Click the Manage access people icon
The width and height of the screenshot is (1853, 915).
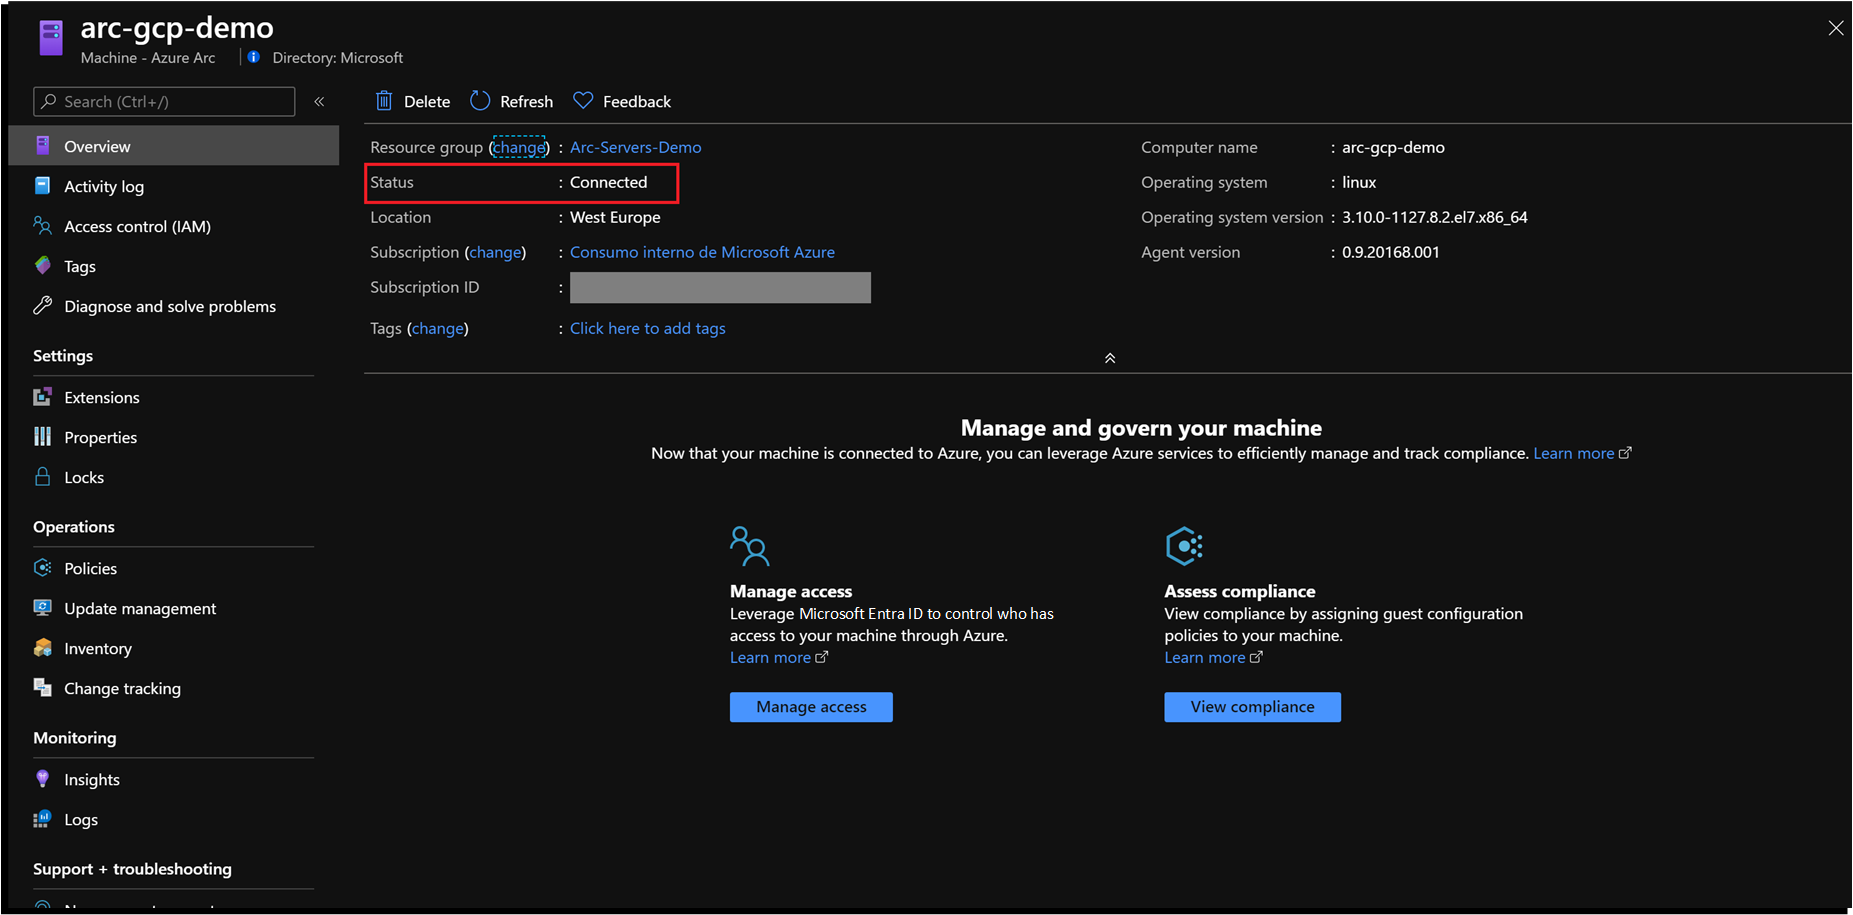(x=750, y=546)
